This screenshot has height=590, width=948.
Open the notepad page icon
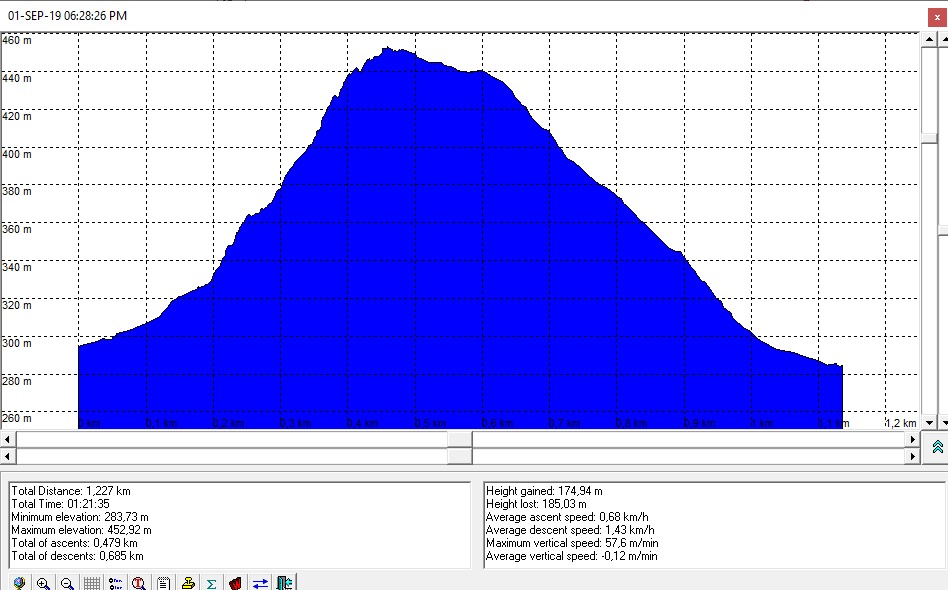pyautogui.click(x=163, y=583)
